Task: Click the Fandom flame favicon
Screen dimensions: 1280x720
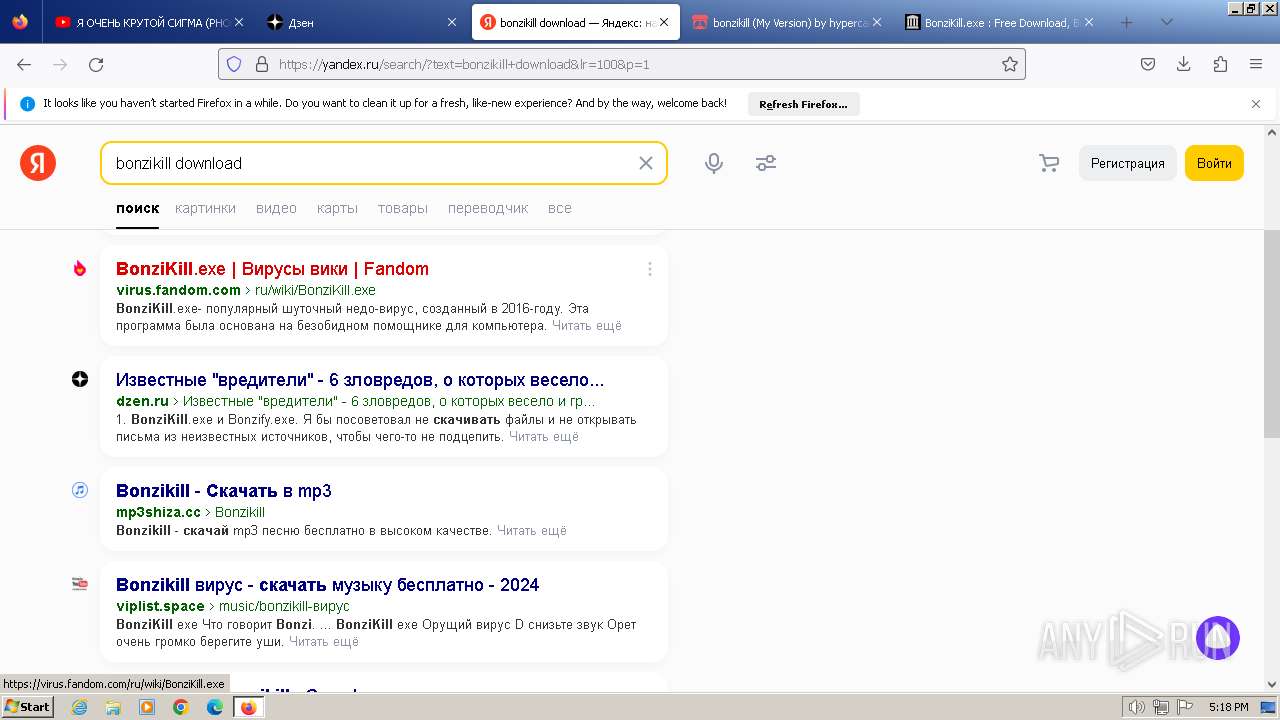Action: (80, 268)
